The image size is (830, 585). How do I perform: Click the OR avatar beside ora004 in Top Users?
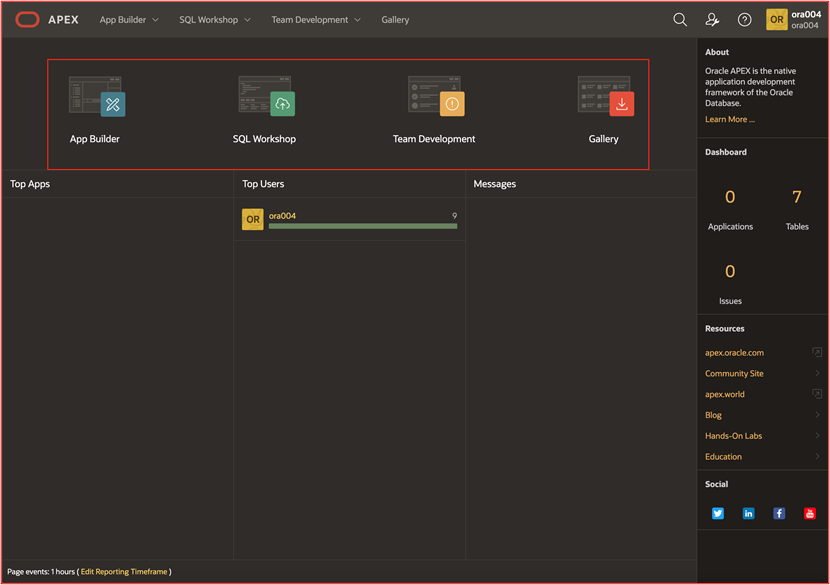tap(252, 219)
